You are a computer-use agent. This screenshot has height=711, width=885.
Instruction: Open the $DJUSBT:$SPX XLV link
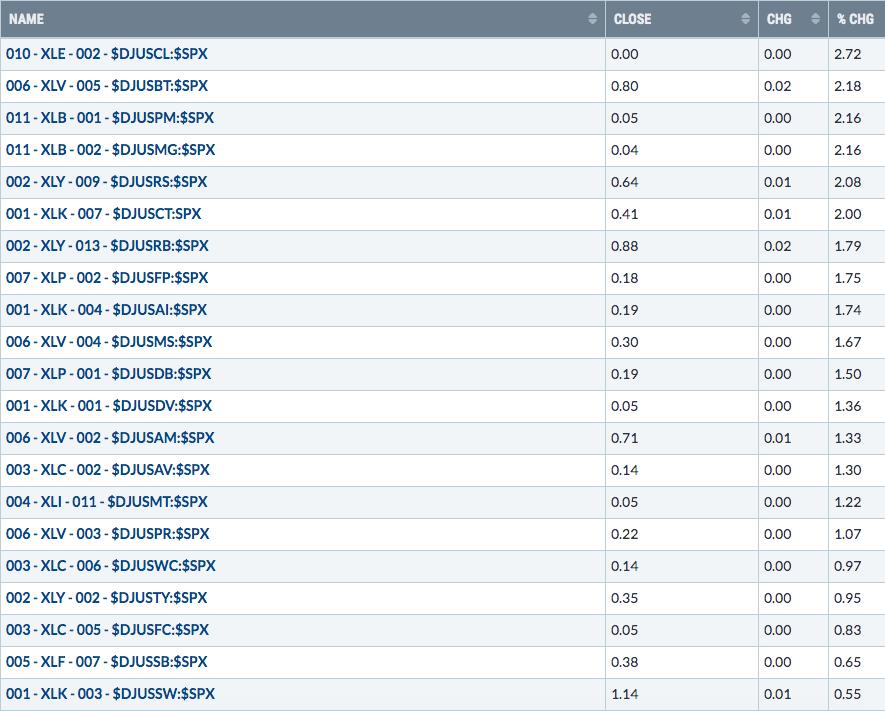[107, 86]
